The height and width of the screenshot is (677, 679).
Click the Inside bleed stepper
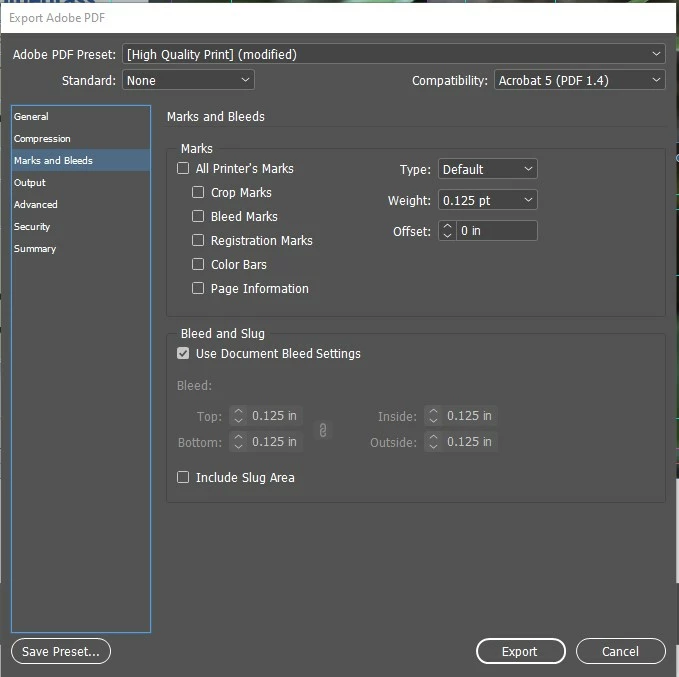click(x=433, y=415)
